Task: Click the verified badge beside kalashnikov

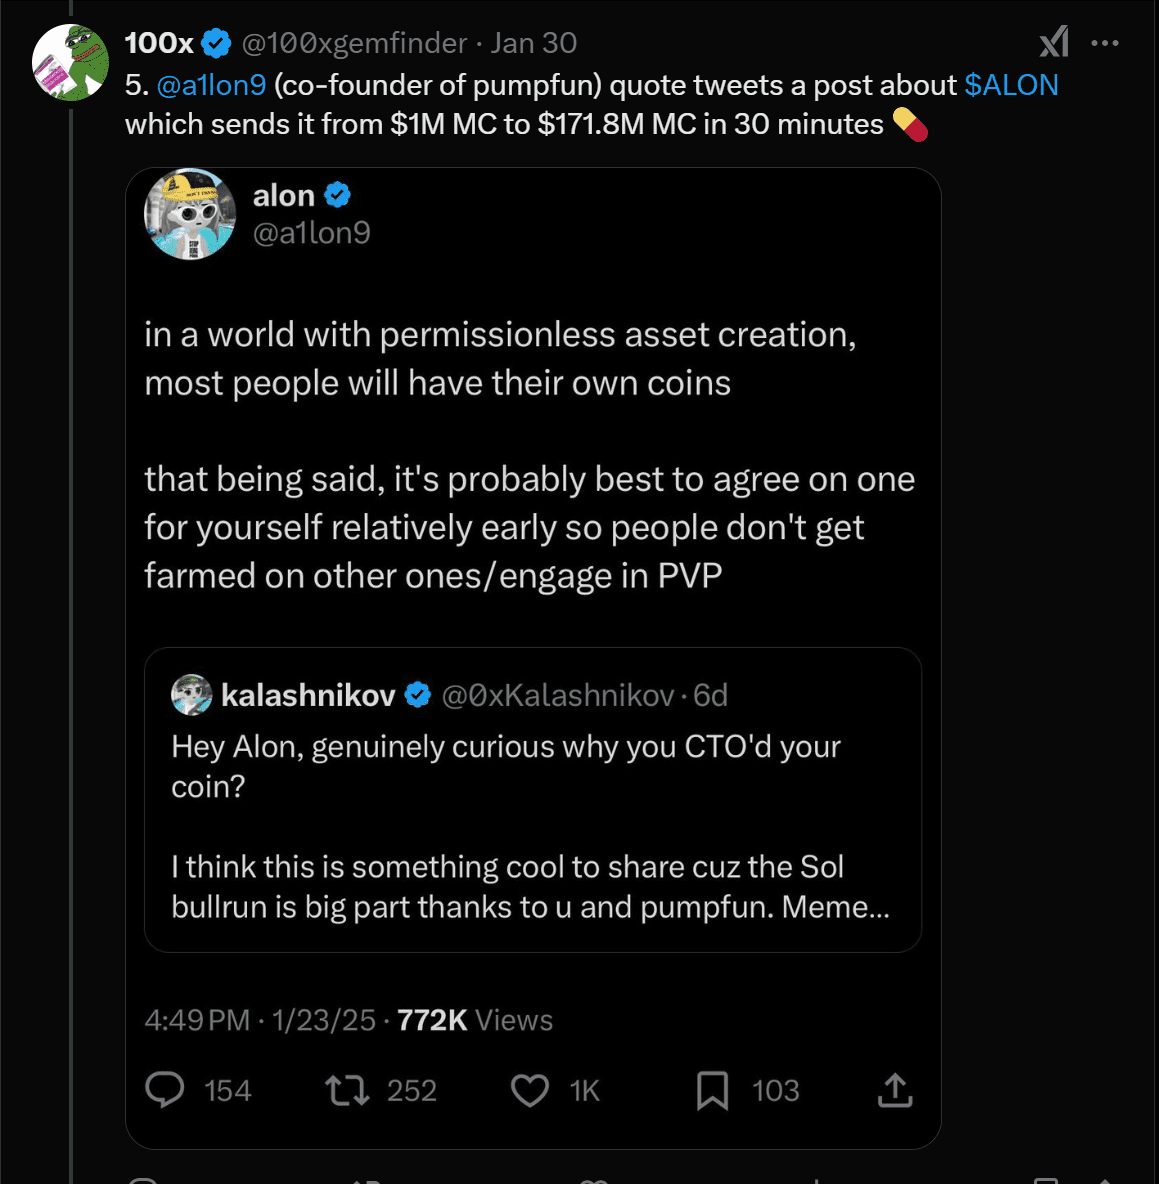Action: (418, 695)
